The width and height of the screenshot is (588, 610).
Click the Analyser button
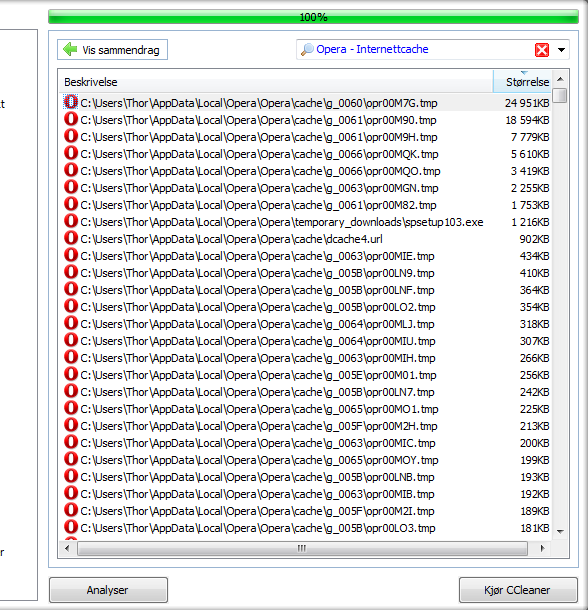(109, 590)
